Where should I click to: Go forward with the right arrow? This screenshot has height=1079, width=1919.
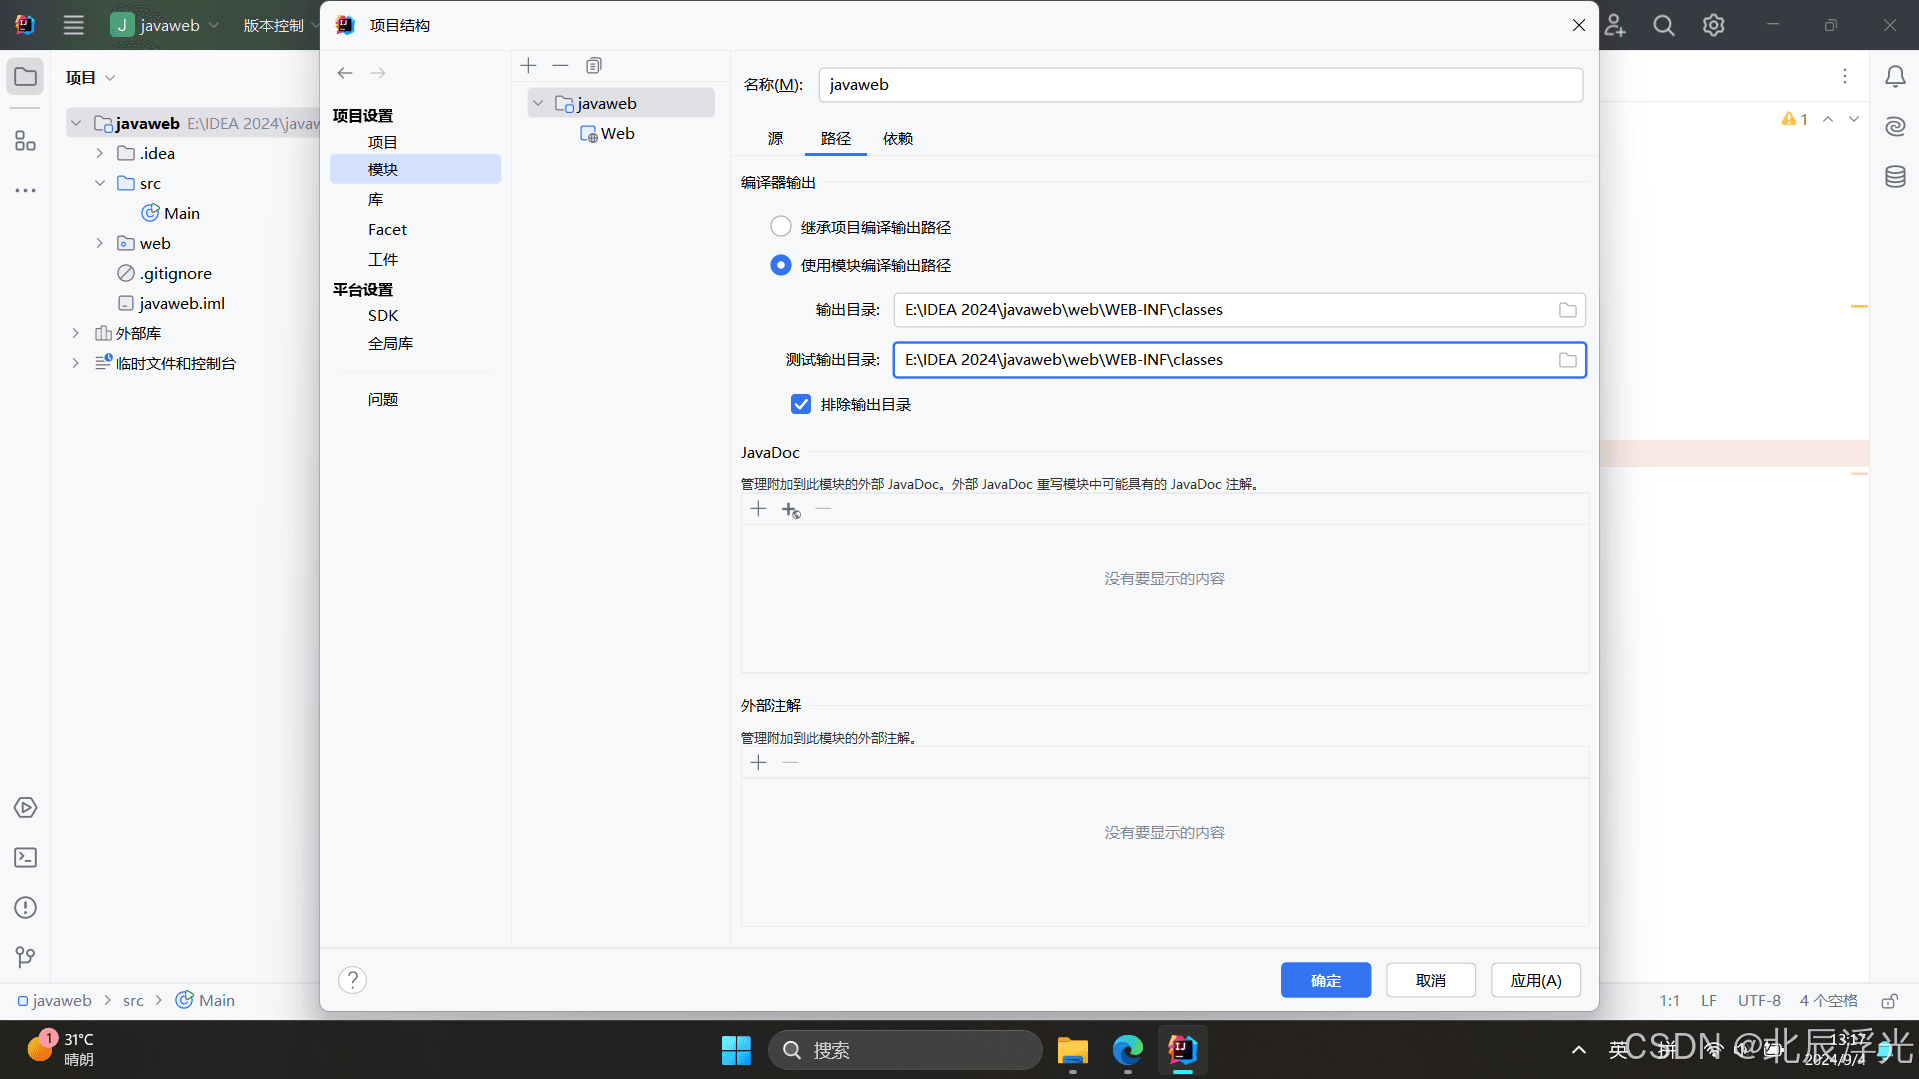coord(378,73)
